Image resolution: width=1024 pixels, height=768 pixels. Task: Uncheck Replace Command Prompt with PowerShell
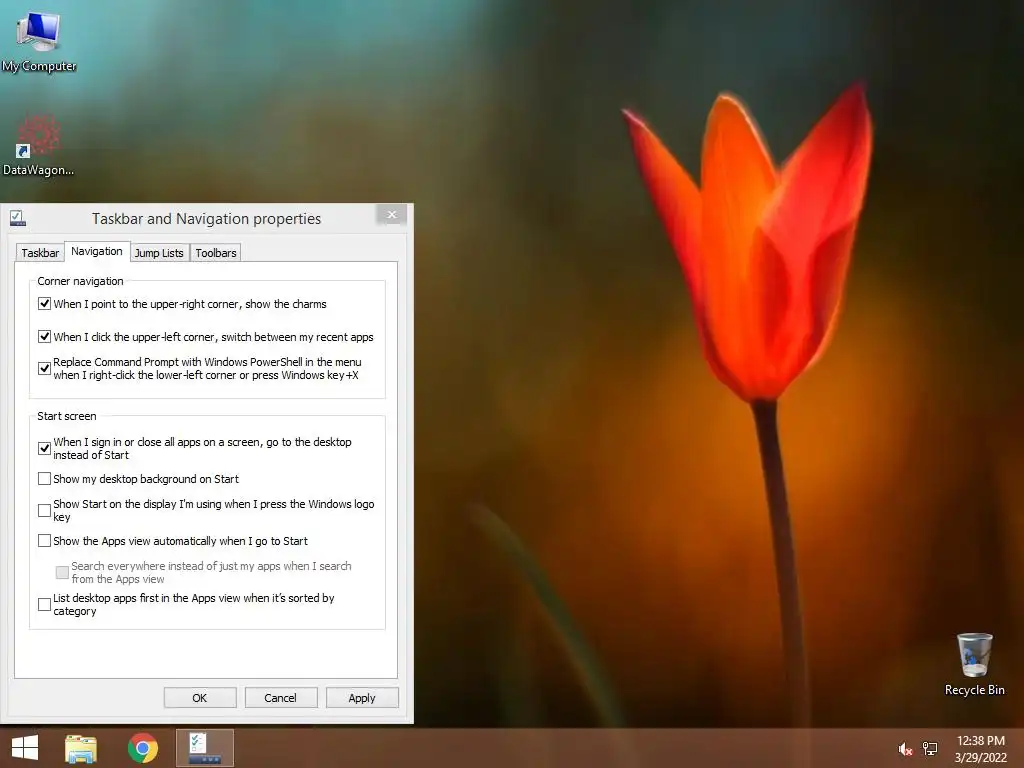click(x=44, y=368)
